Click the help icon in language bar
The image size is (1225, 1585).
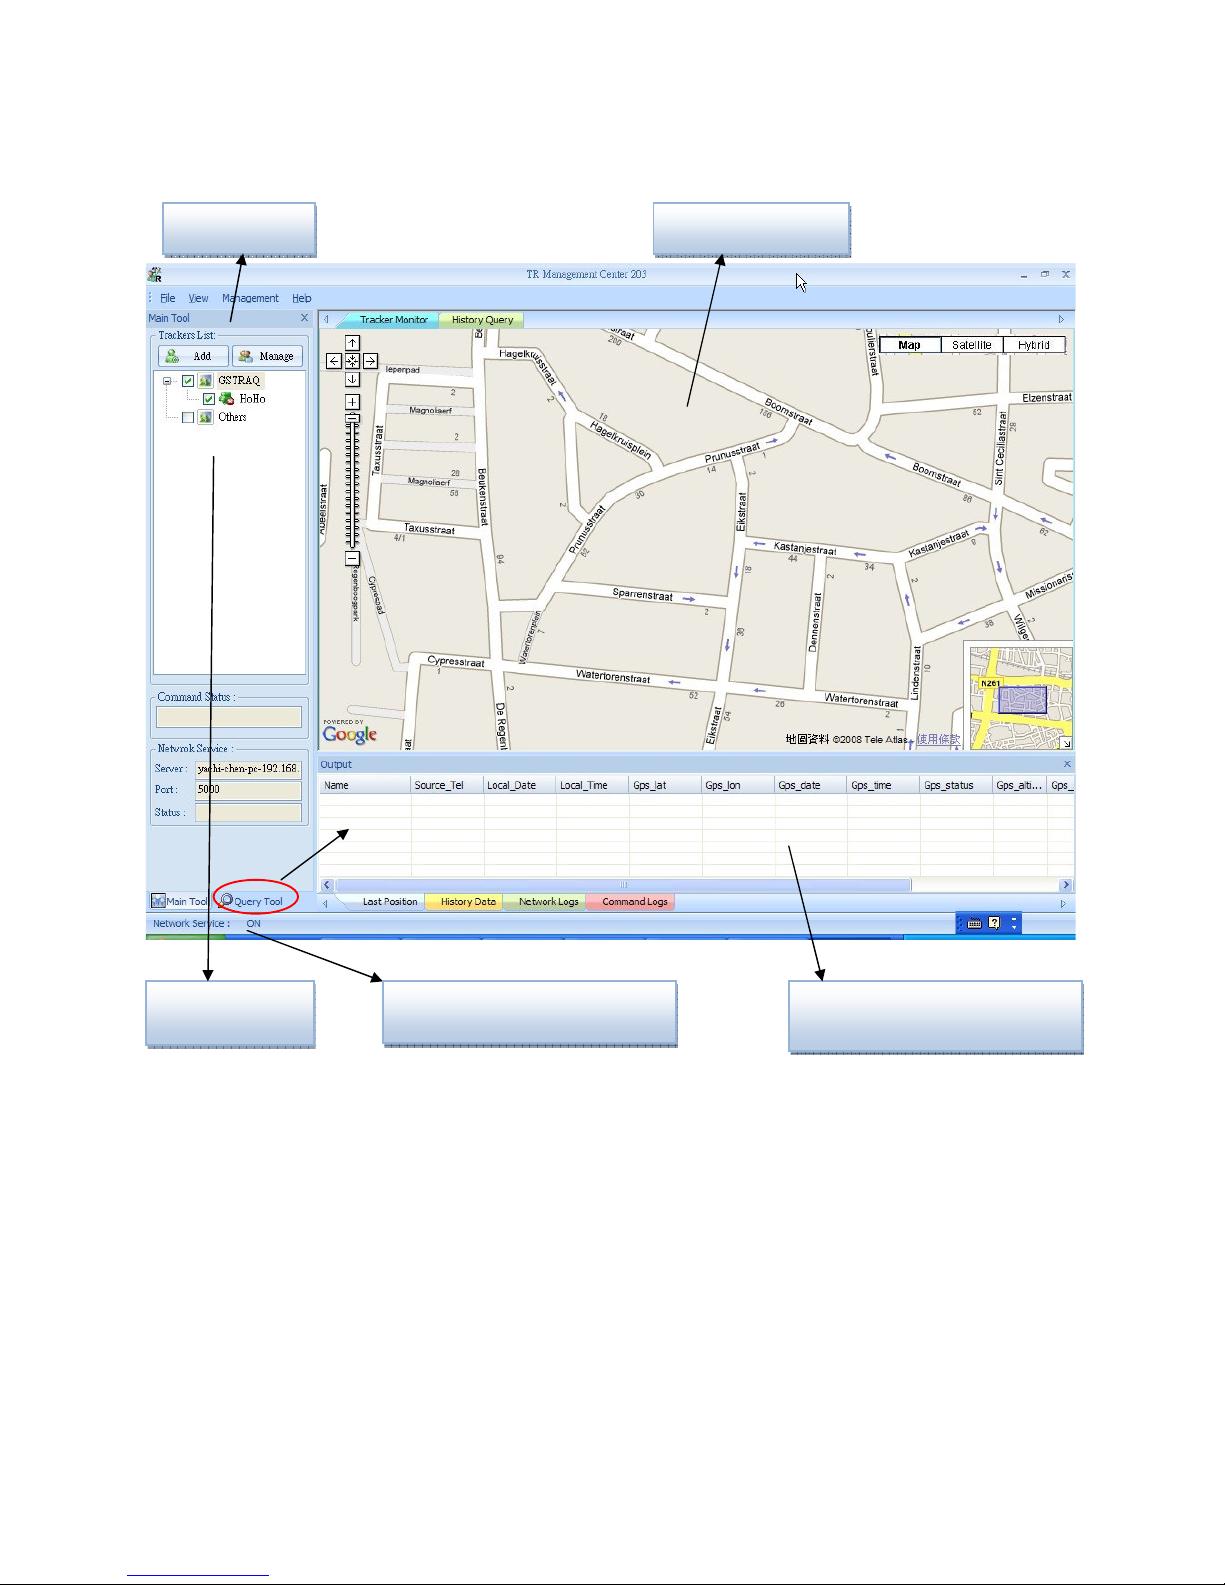pos(994,923)
